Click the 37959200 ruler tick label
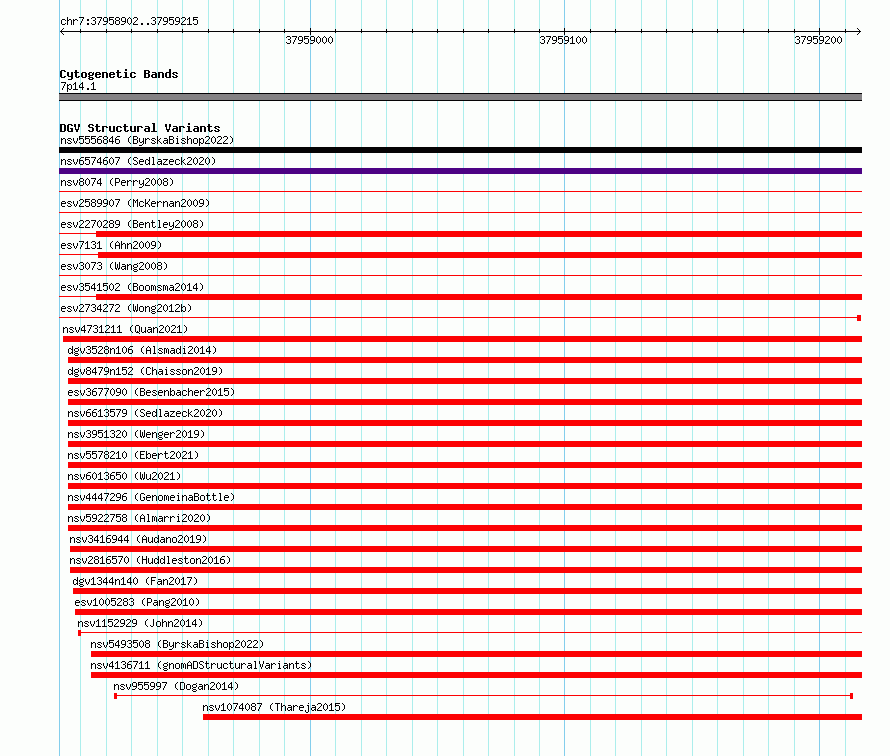 [x=818, y=40]
